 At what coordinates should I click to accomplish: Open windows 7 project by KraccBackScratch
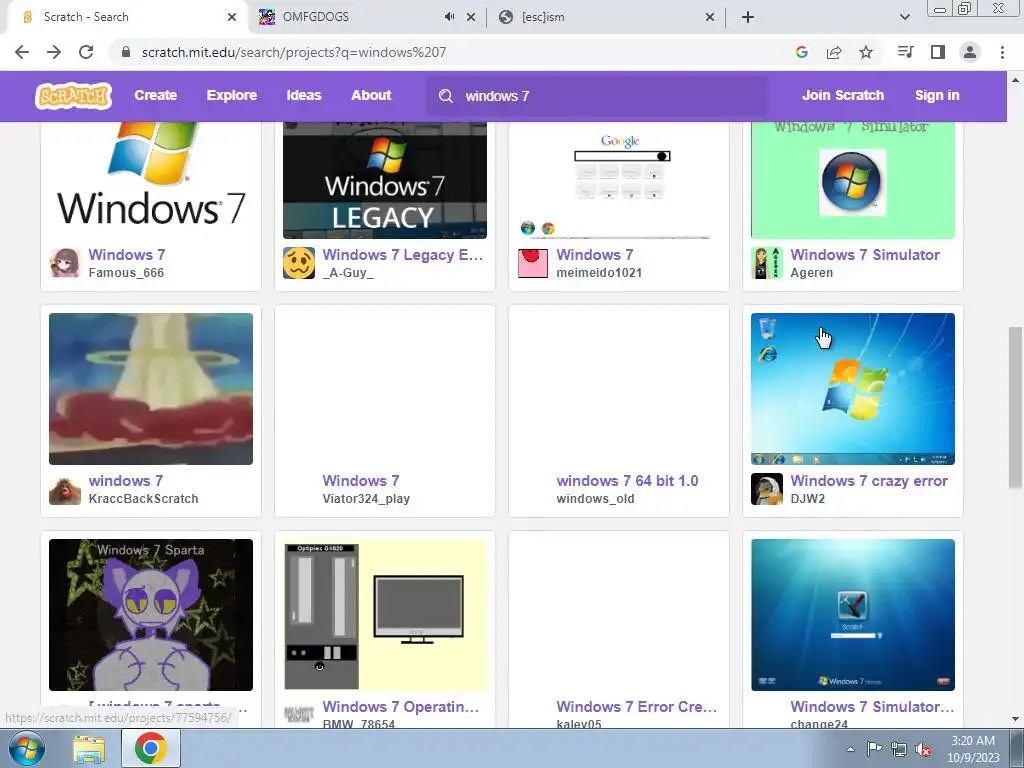(x=126, y=481)
